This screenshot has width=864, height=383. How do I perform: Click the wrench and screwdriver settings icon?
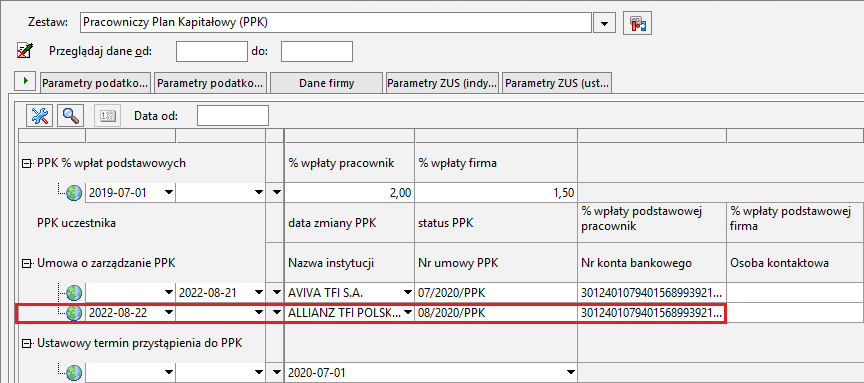[x=40, y=115]
